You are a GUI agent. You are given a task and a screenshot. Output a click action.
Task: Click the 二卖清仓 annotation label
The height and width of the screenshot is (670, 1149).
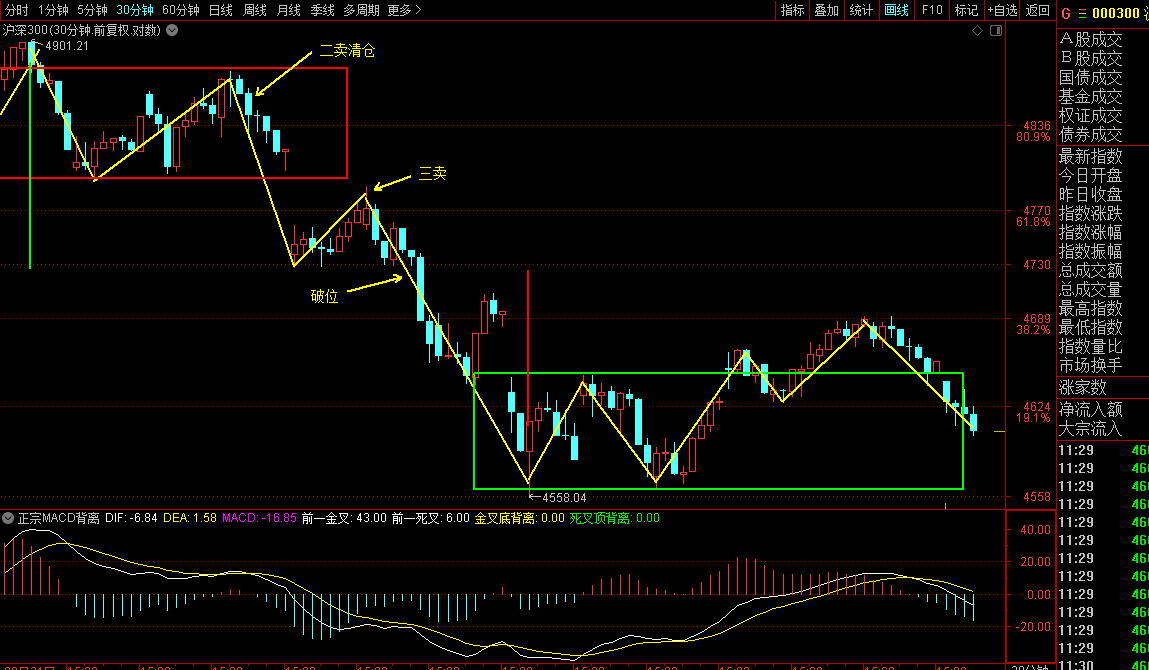(347, 50)
